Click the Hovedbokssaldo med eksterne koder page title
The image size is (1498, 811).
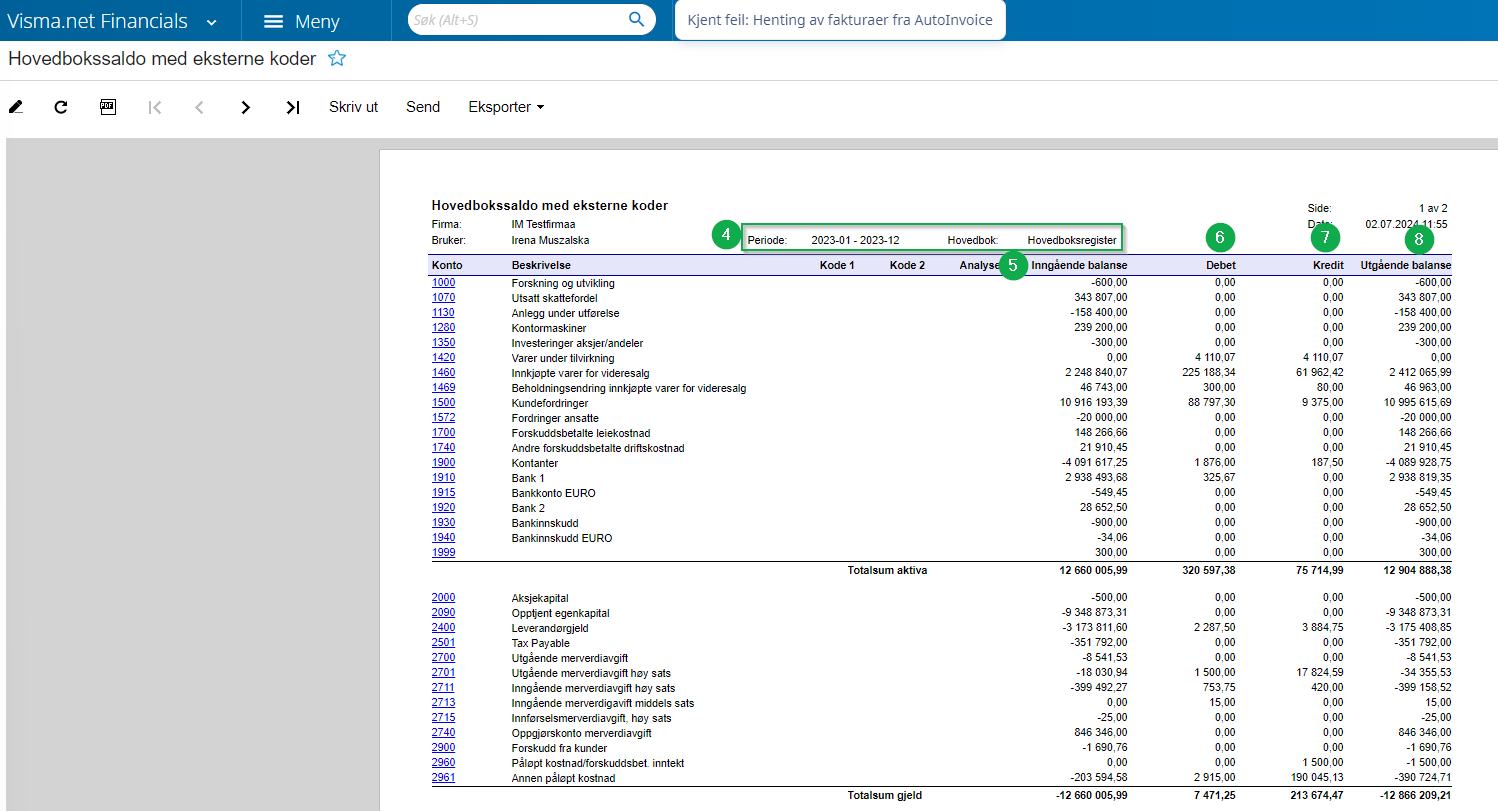coord(162,59)
